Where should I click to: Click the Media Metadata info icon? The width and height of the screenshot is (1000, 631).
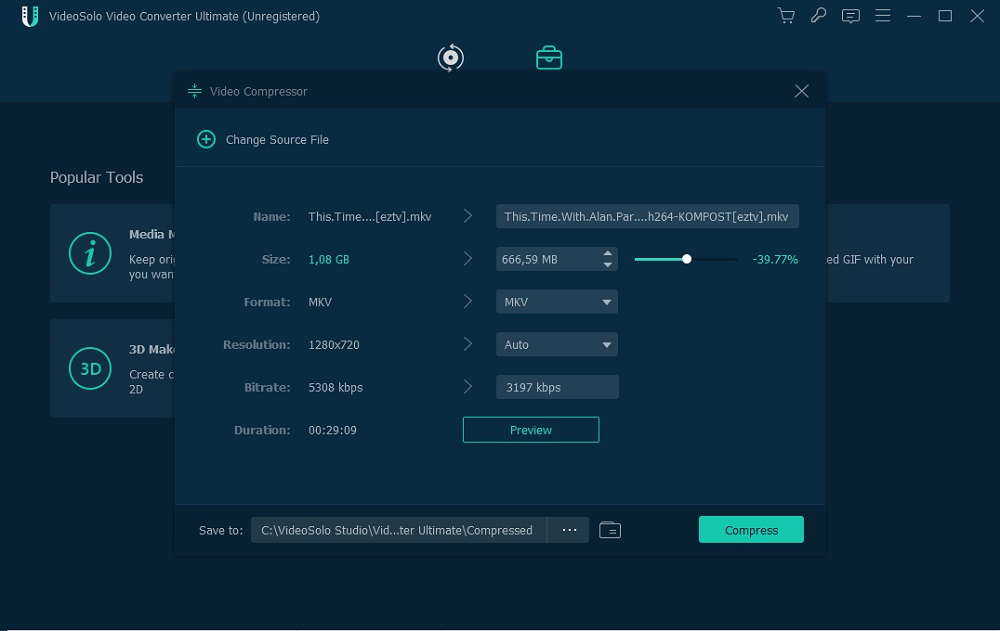tap(90, 253)
